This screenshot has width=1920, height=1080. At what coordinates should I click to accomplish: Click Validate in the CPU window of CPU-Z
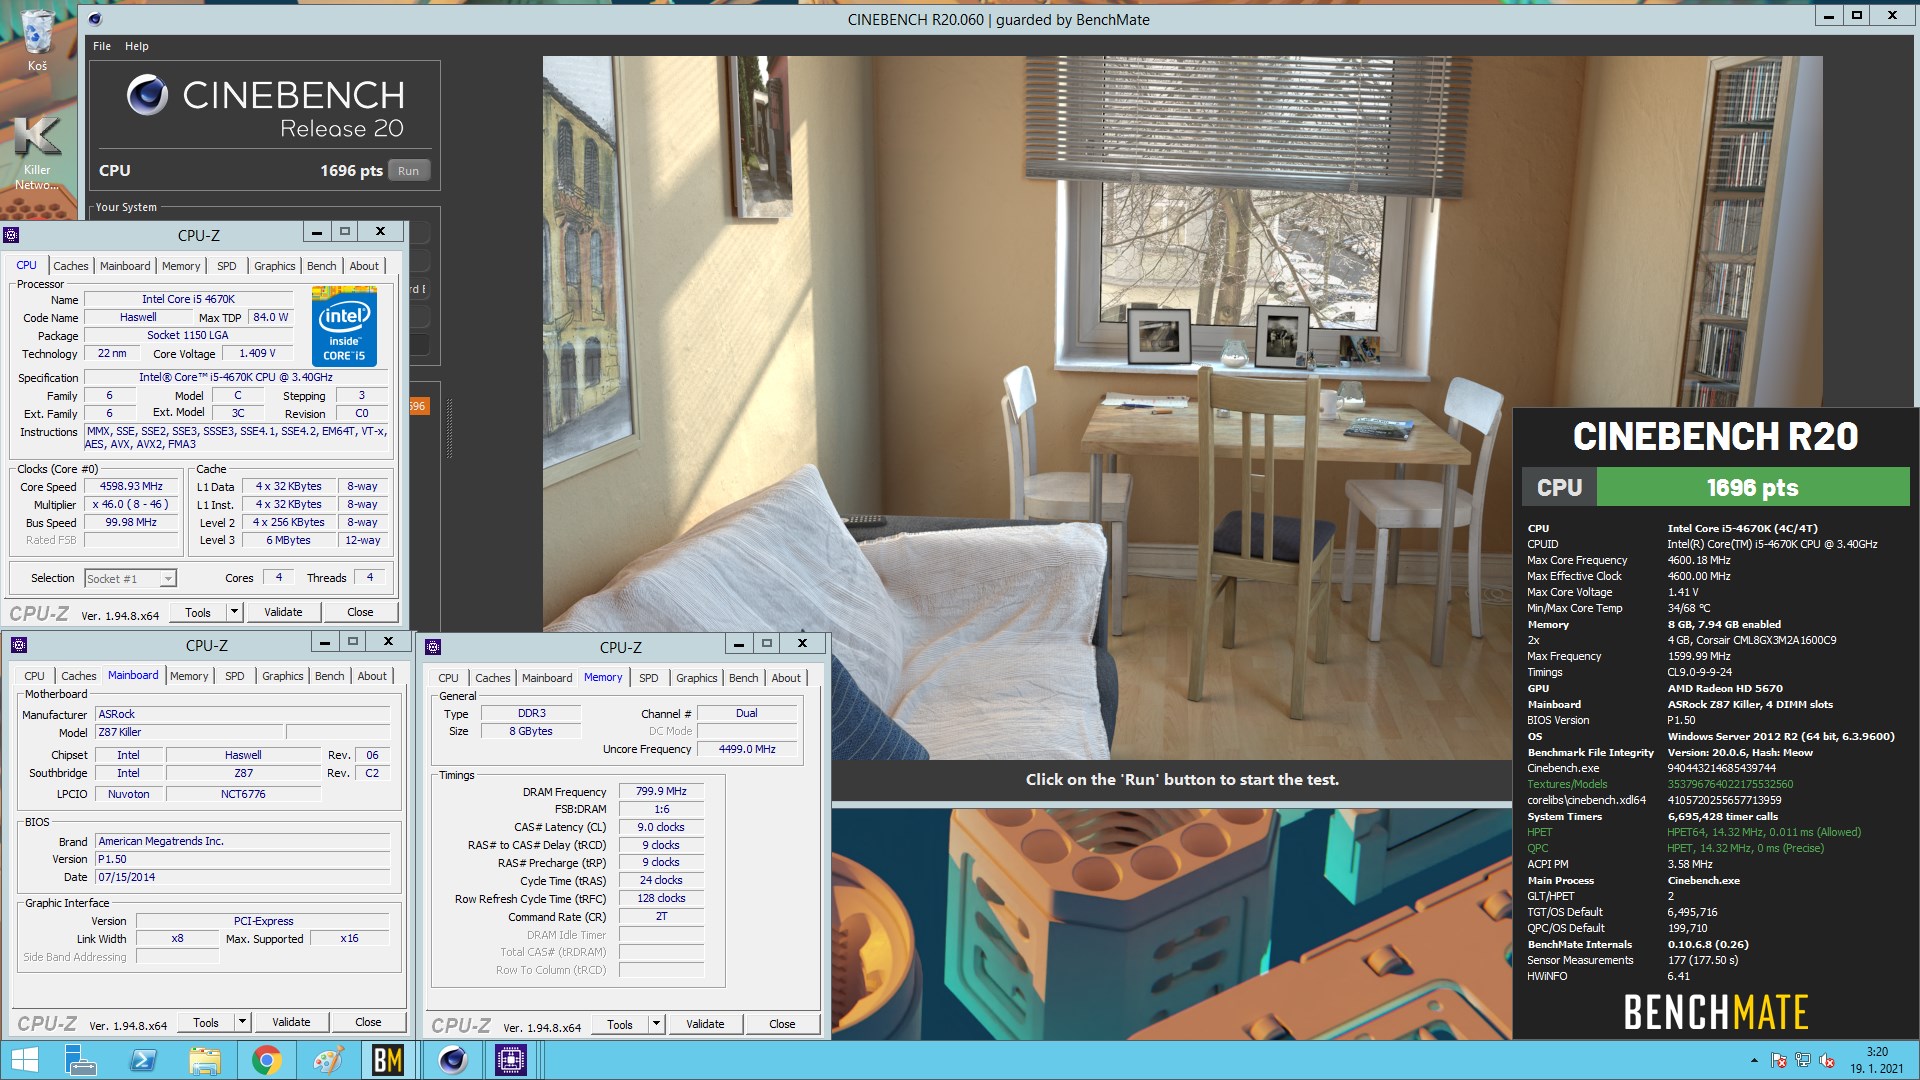point(283,612)
